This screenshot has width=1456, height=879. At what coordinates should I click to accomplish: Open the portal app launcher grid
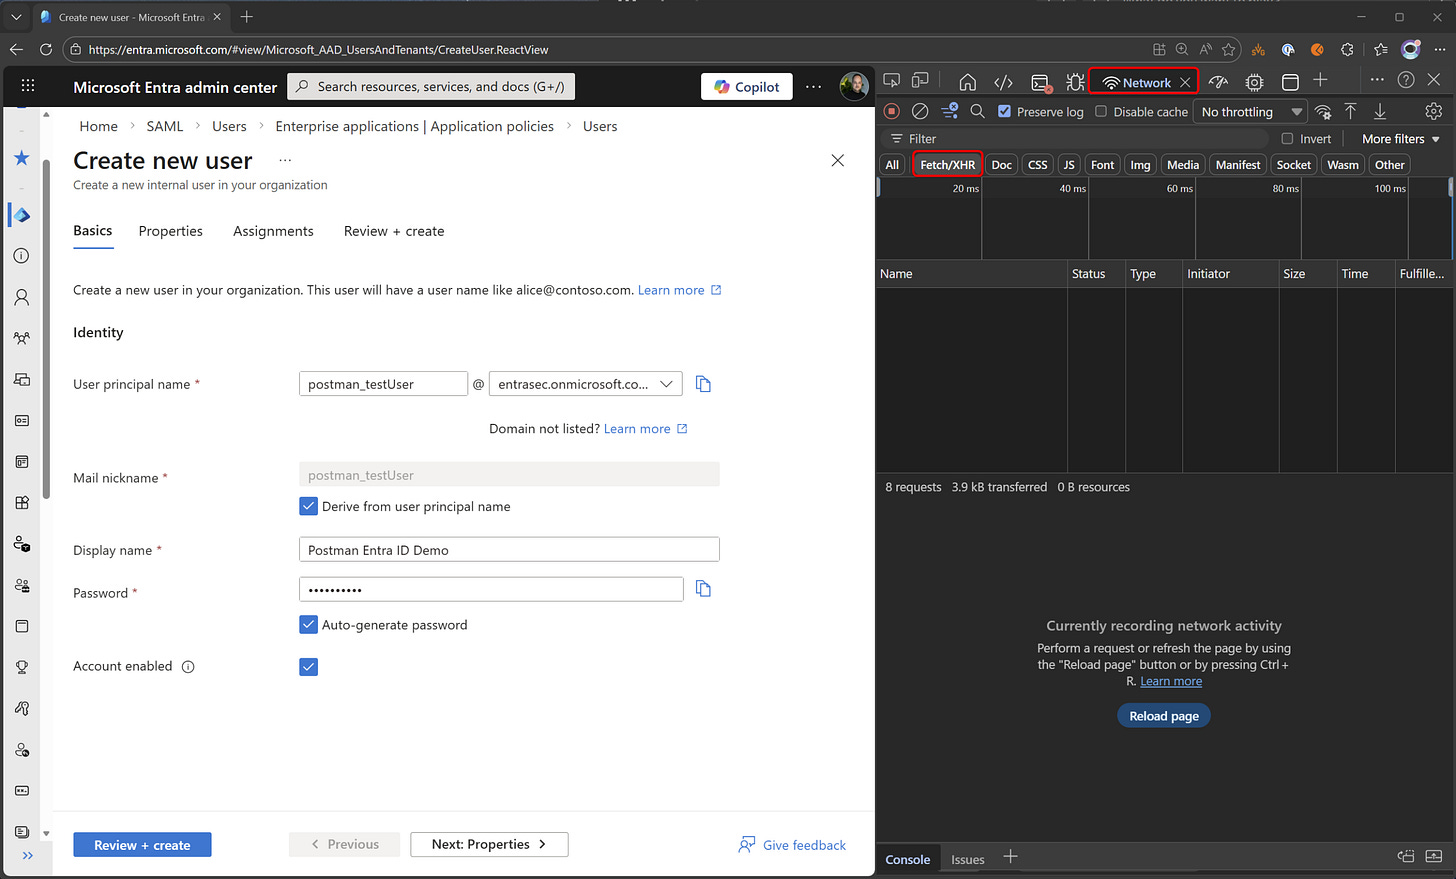pos(28,86)
